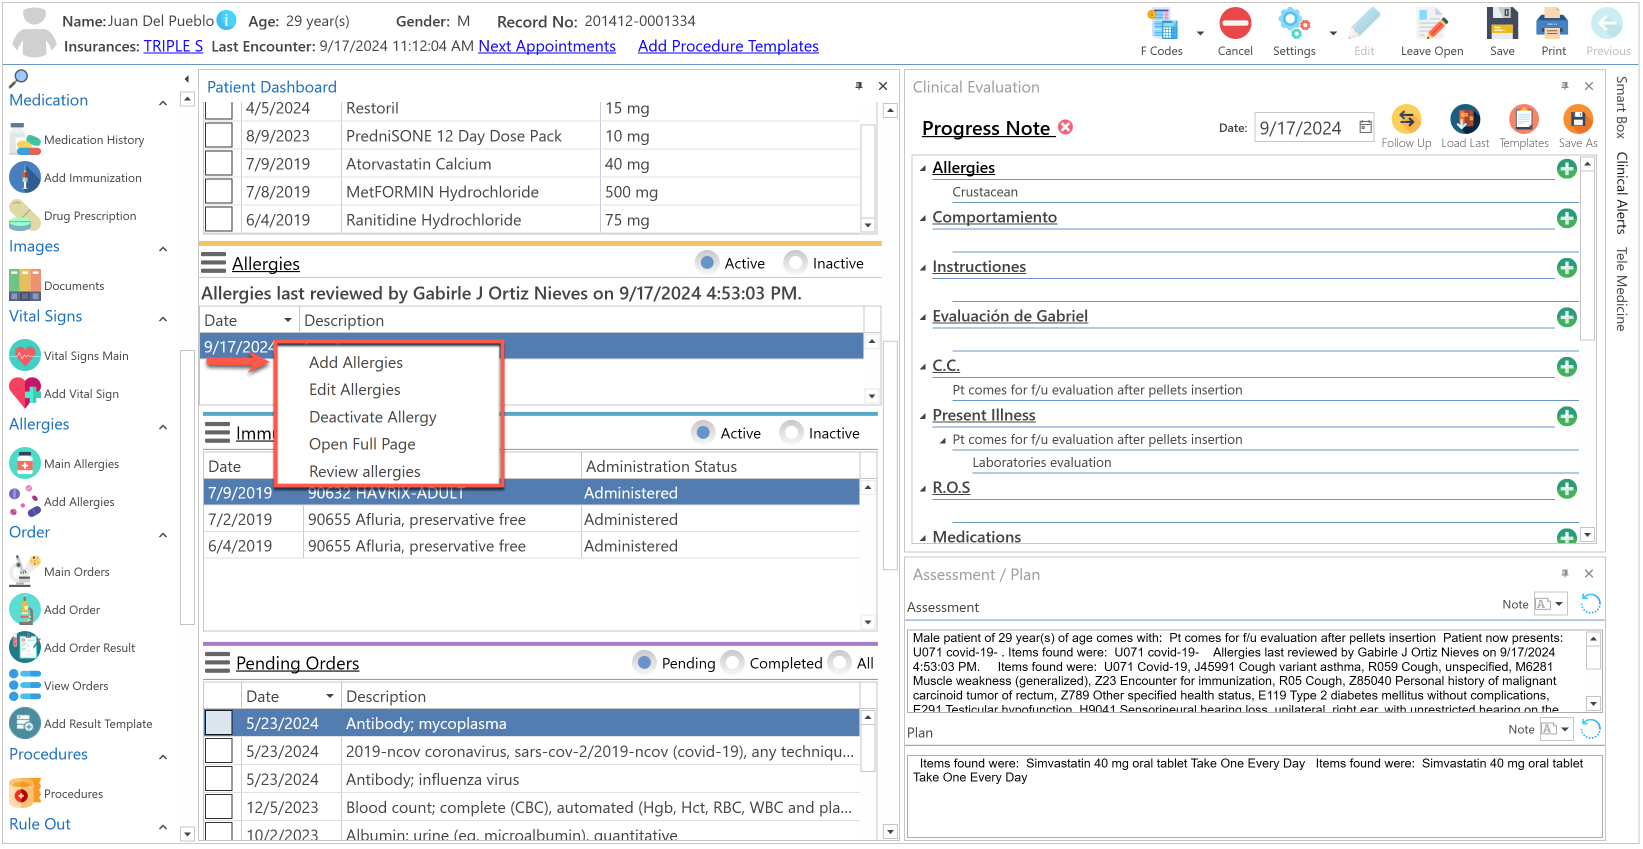
Task: Select the Active radio button for Immunizations
Action: tap(704, 432)
